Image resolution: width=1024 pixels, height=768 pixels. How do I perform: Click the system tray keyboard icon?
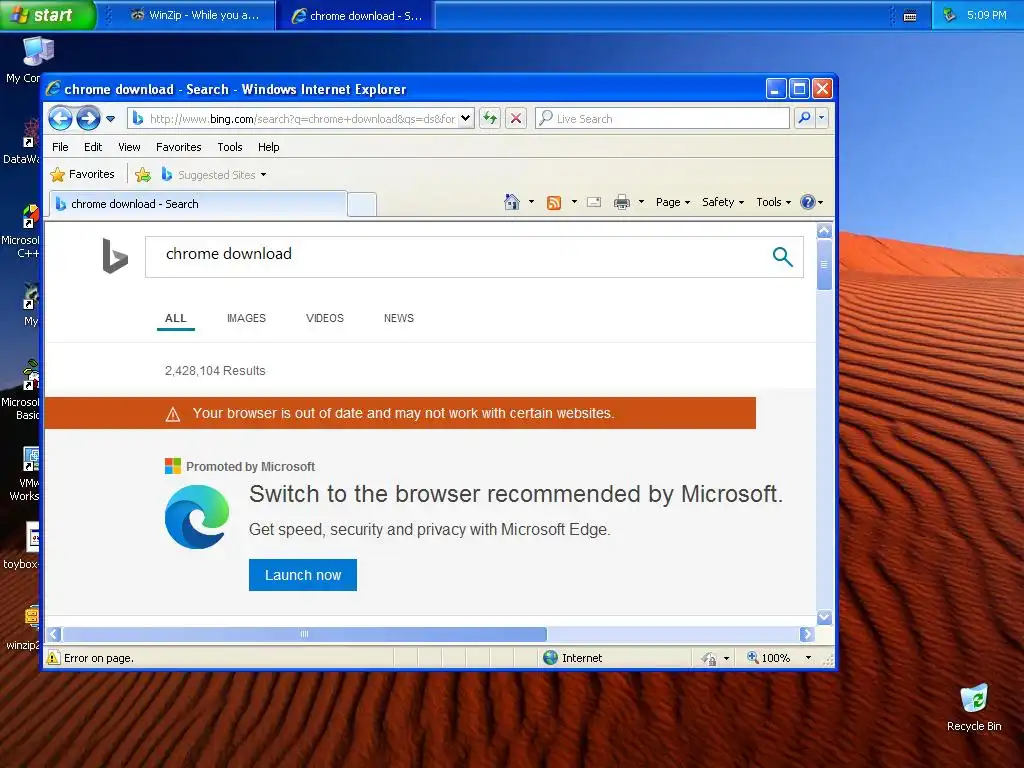coord(910,16)
